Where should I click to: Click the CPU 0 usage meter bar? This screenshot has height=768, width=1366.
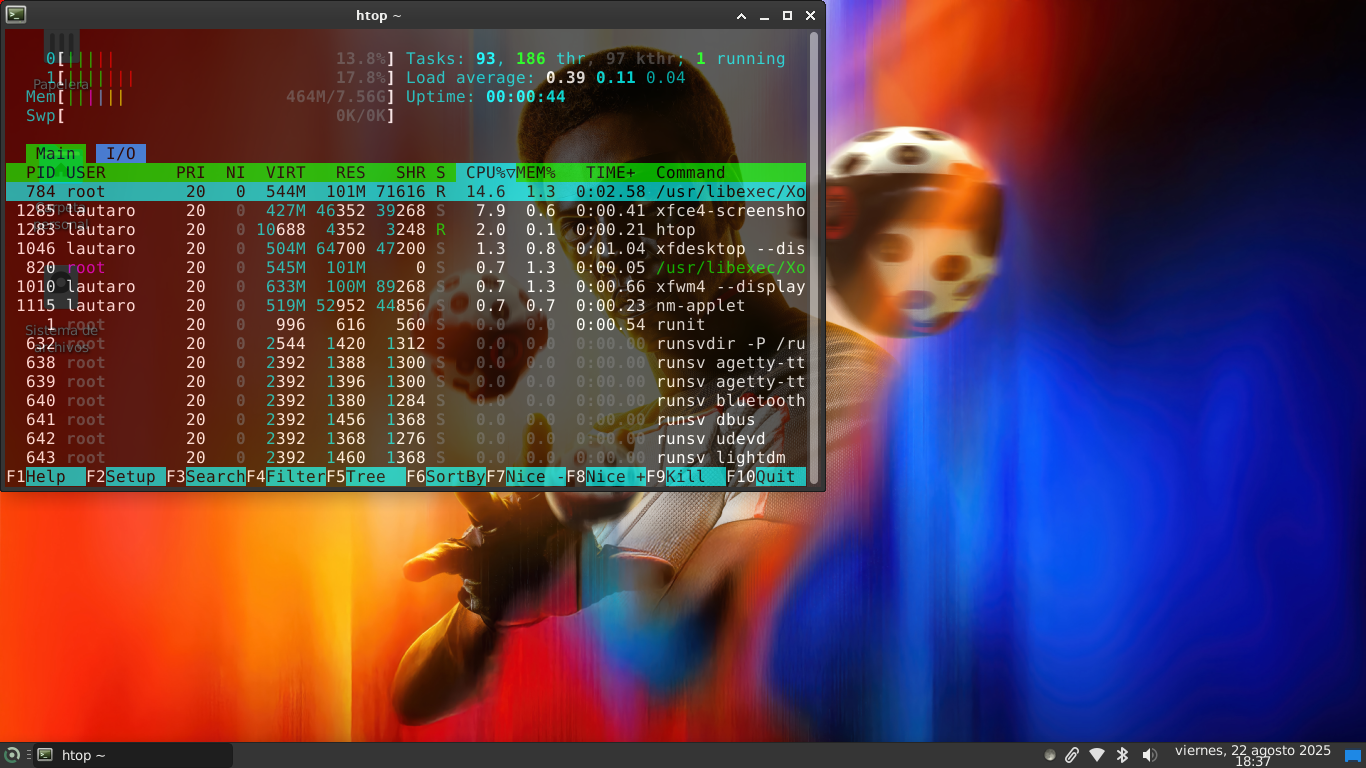tap(226, 59)
